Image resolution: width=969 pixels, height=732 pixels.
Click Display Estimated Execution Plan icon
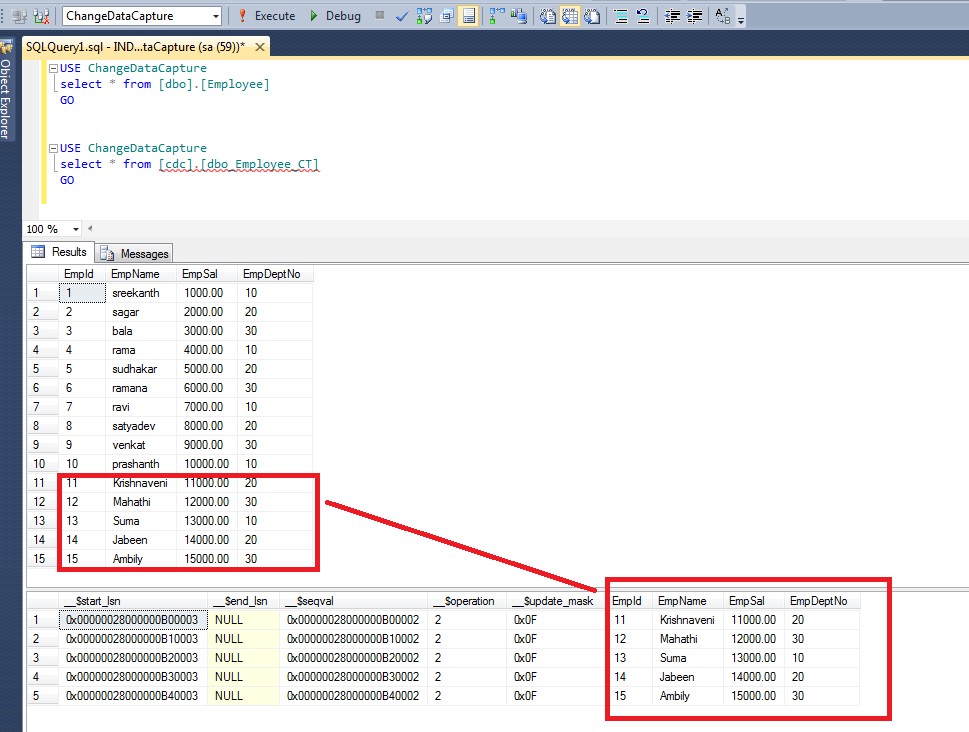pyautogui.click(x=424, y=16)
